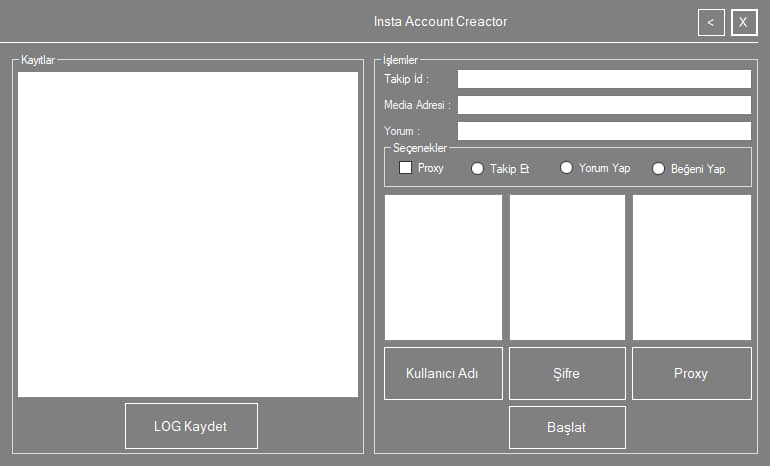Click the 'Takip İd :' label
The height and width of the screenshot is (466, 770).
pyautogui.click(x=407, y=79)
